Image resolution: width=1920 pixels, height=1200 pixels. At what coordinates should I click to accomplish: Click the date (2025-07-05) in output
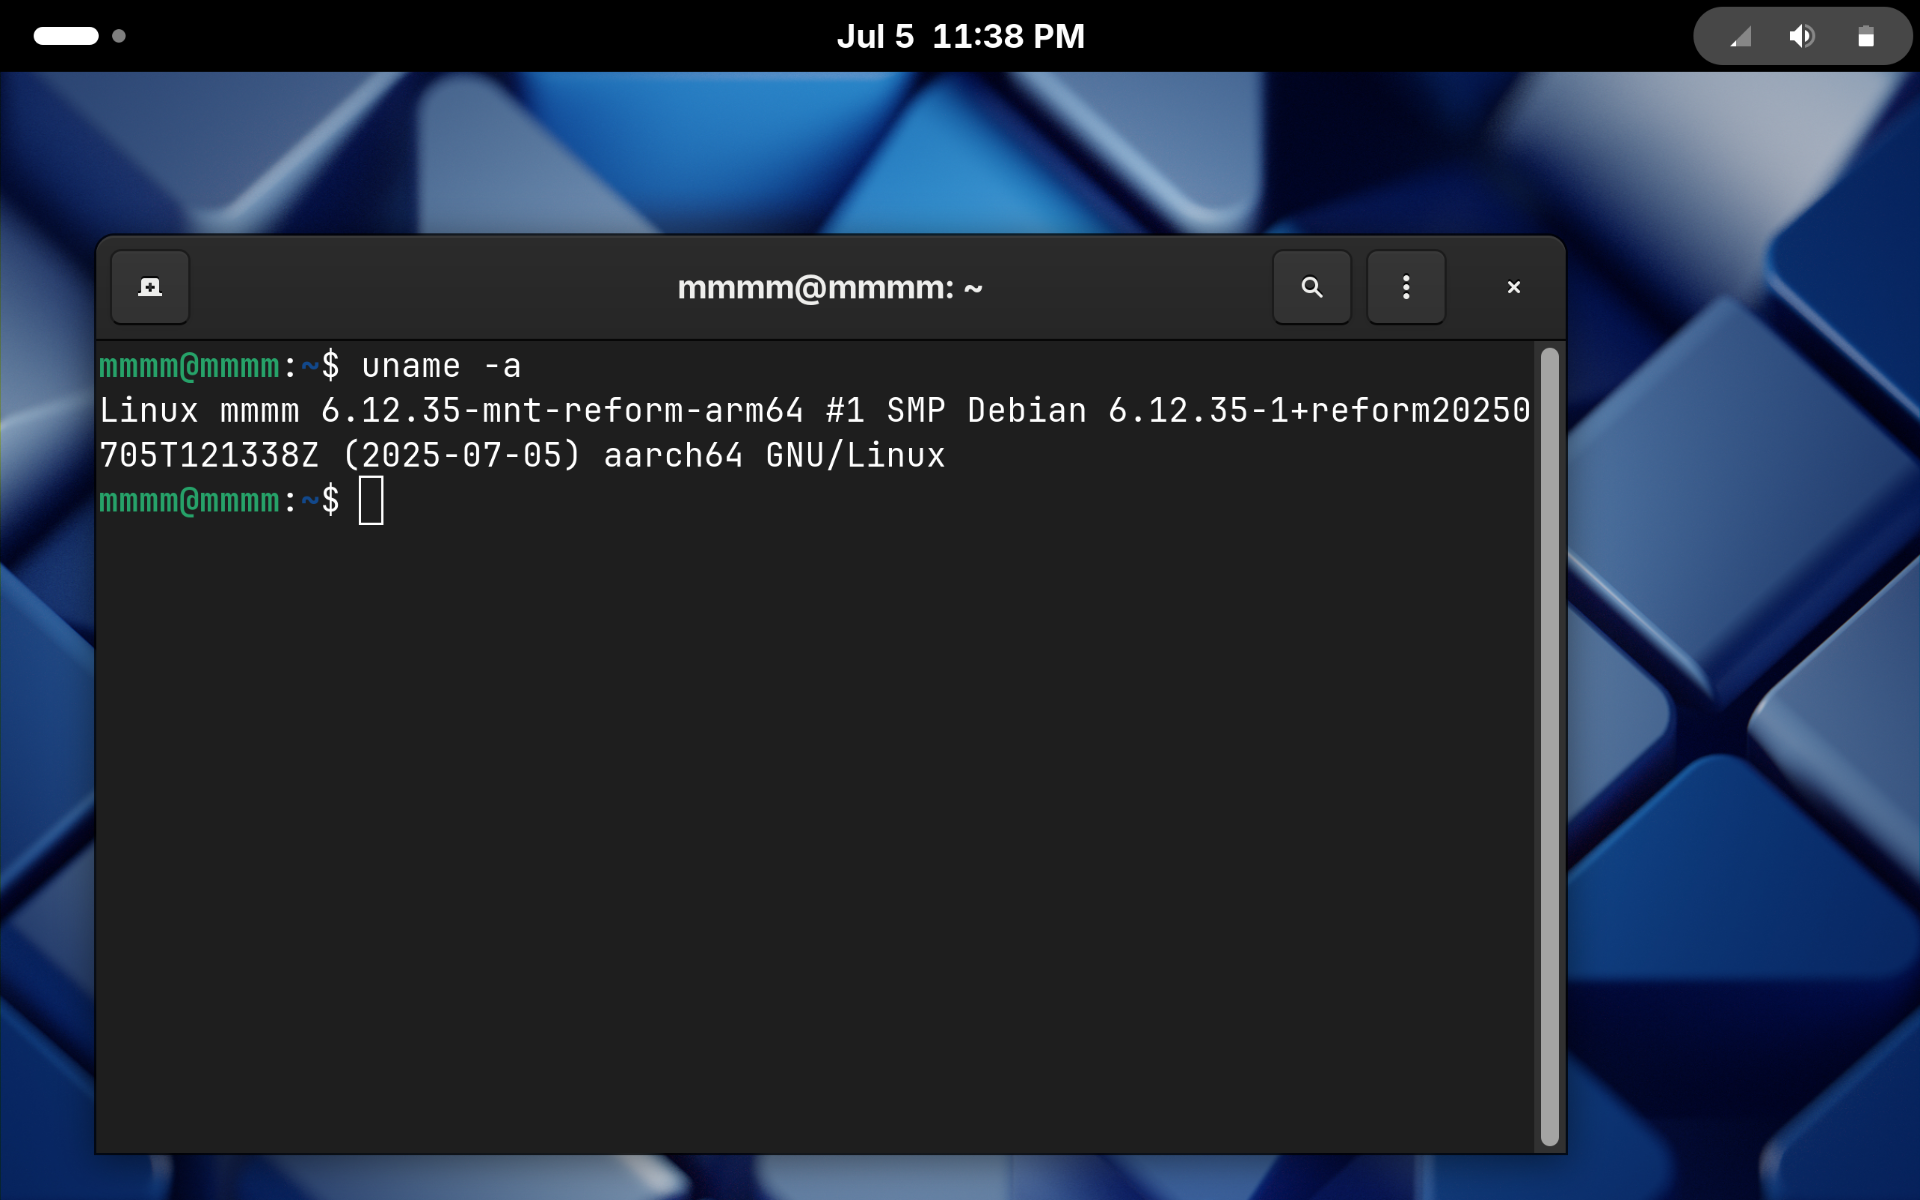(x=461, y=456)
